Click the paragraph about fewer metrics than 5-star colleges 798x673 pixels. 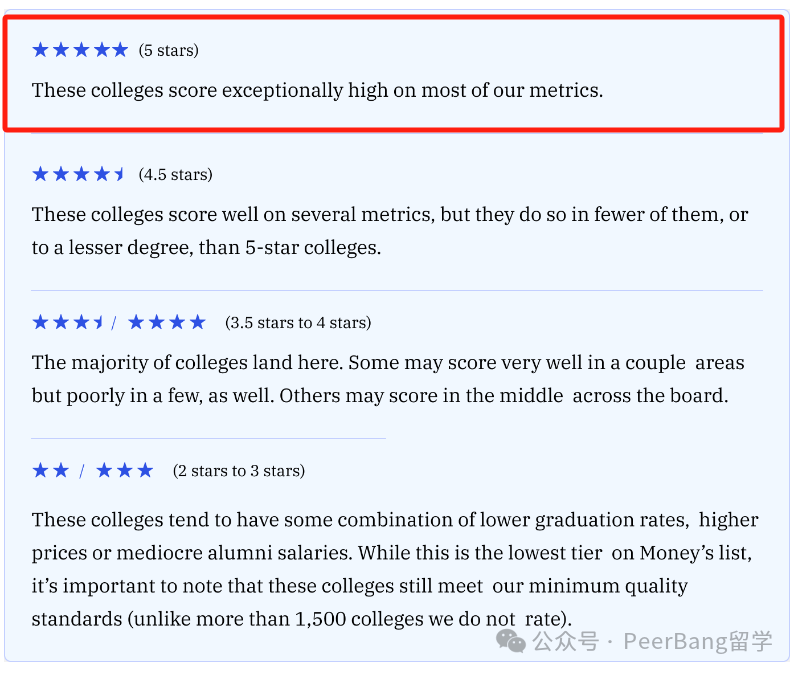pos(390,231)
